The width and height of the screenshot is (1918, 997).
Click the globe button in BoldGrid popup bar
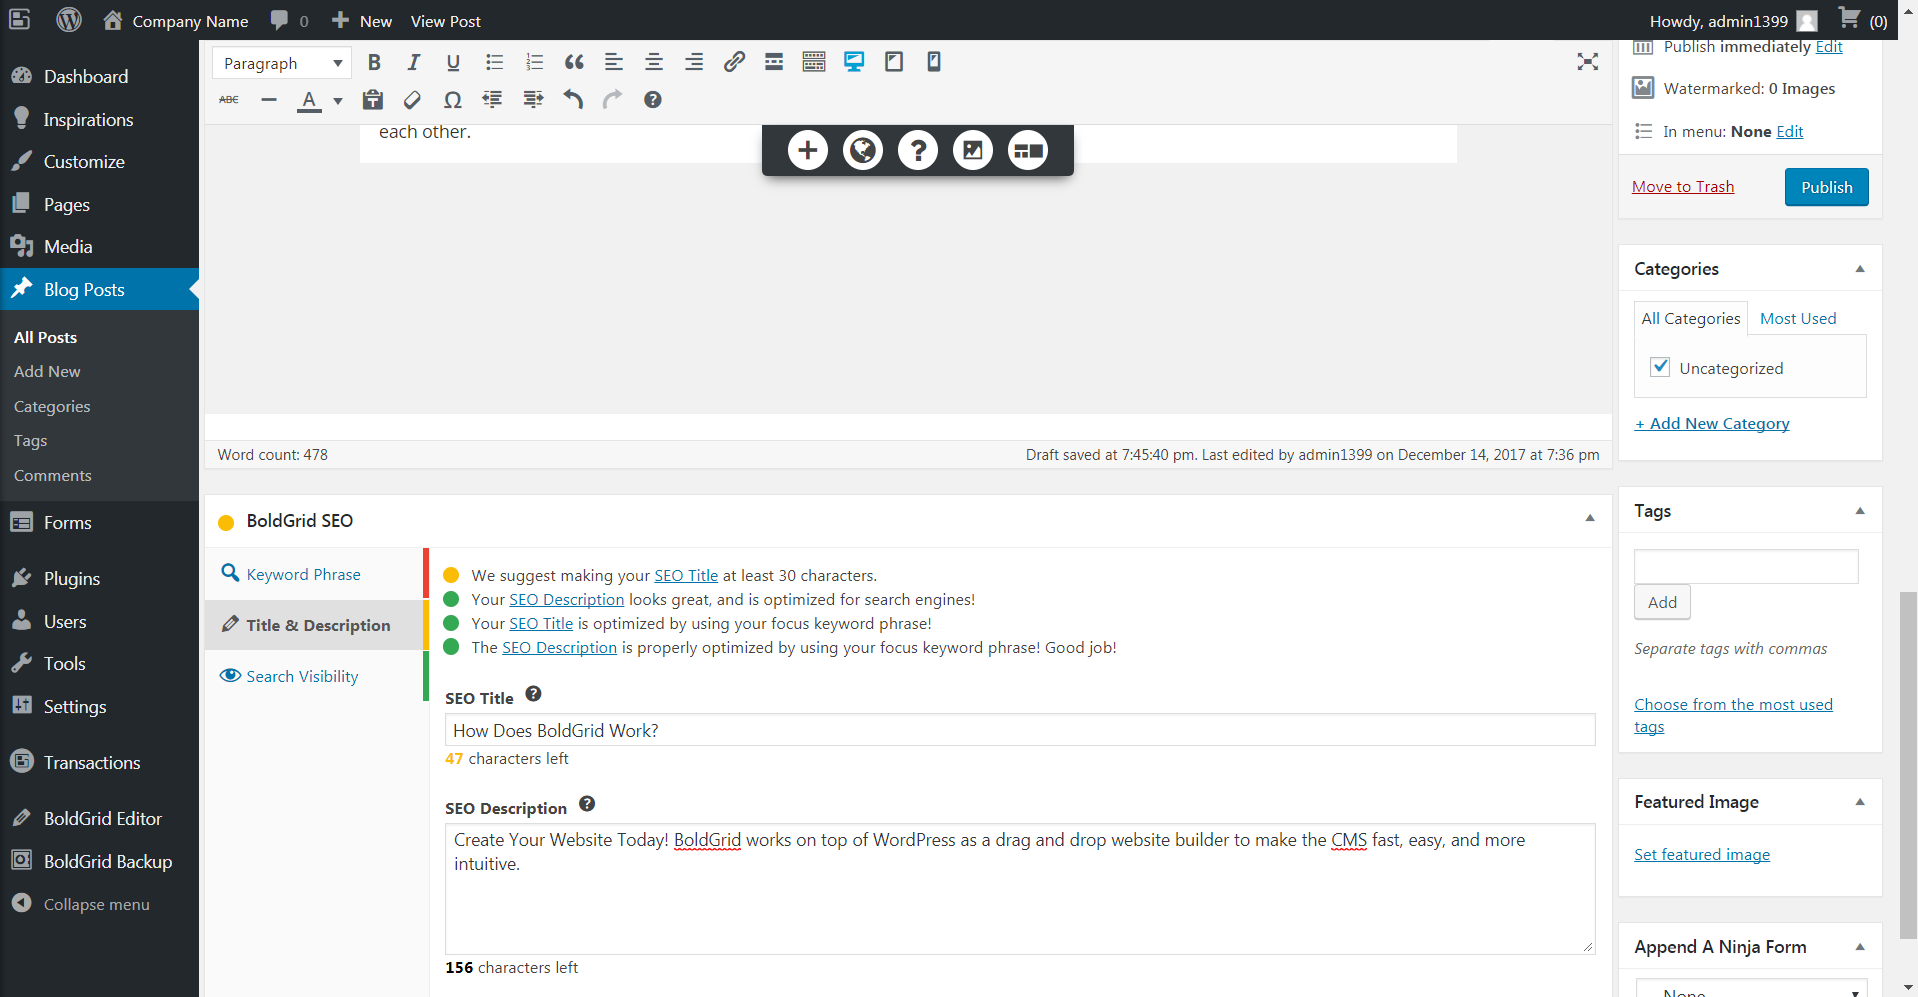click(863, 151)
